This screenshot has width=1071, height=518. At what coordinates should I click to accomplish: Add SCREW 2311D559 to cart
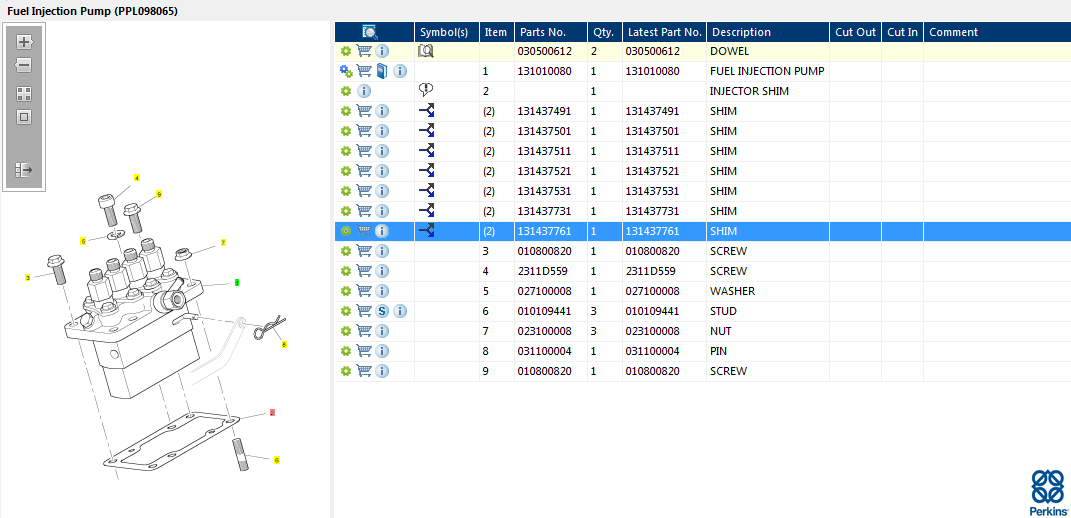(365, 271)
